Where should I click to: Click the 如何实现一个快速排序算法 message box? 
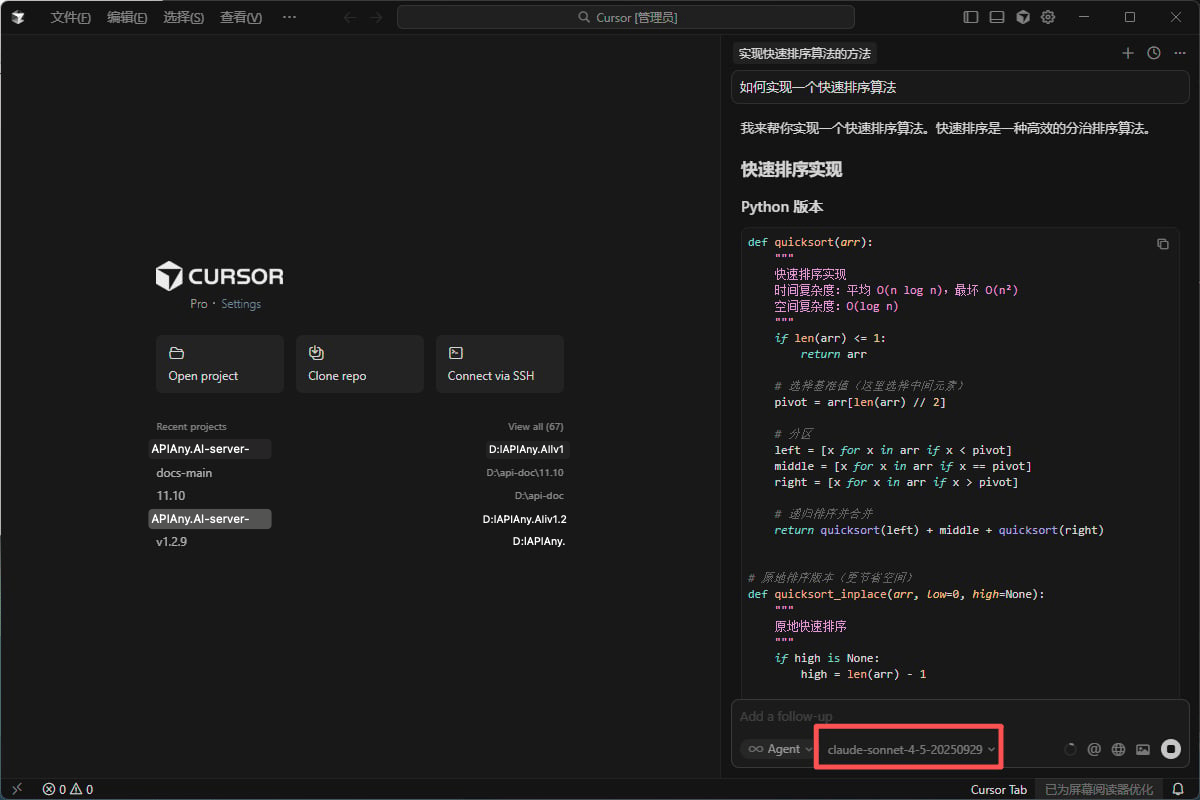point(960,88)
